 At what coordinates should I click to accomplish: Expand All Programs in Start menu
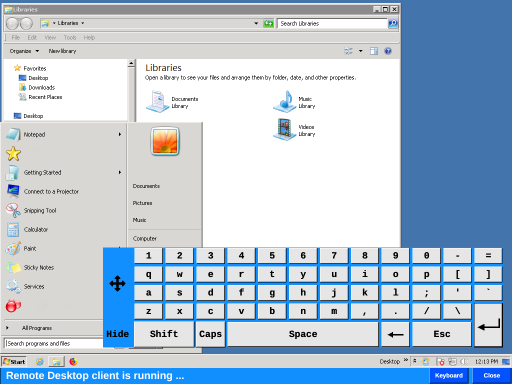37,328
